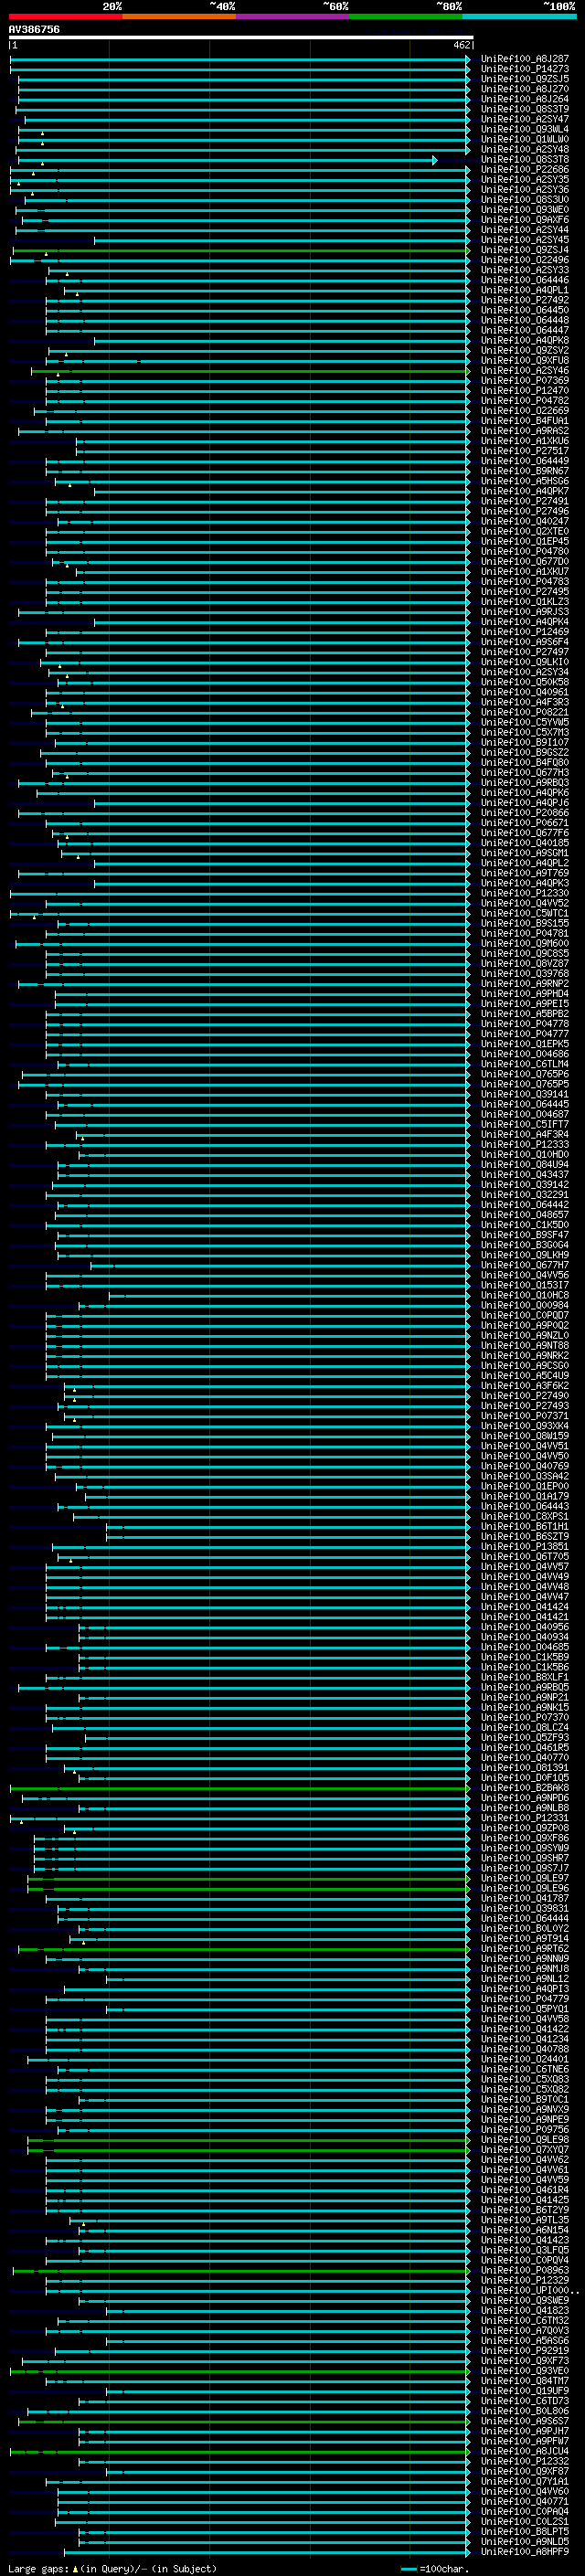Screen dimensions: 585x2576
Task: Open hit UniRef100_Q9LKH9
Action: point(525,1255)
